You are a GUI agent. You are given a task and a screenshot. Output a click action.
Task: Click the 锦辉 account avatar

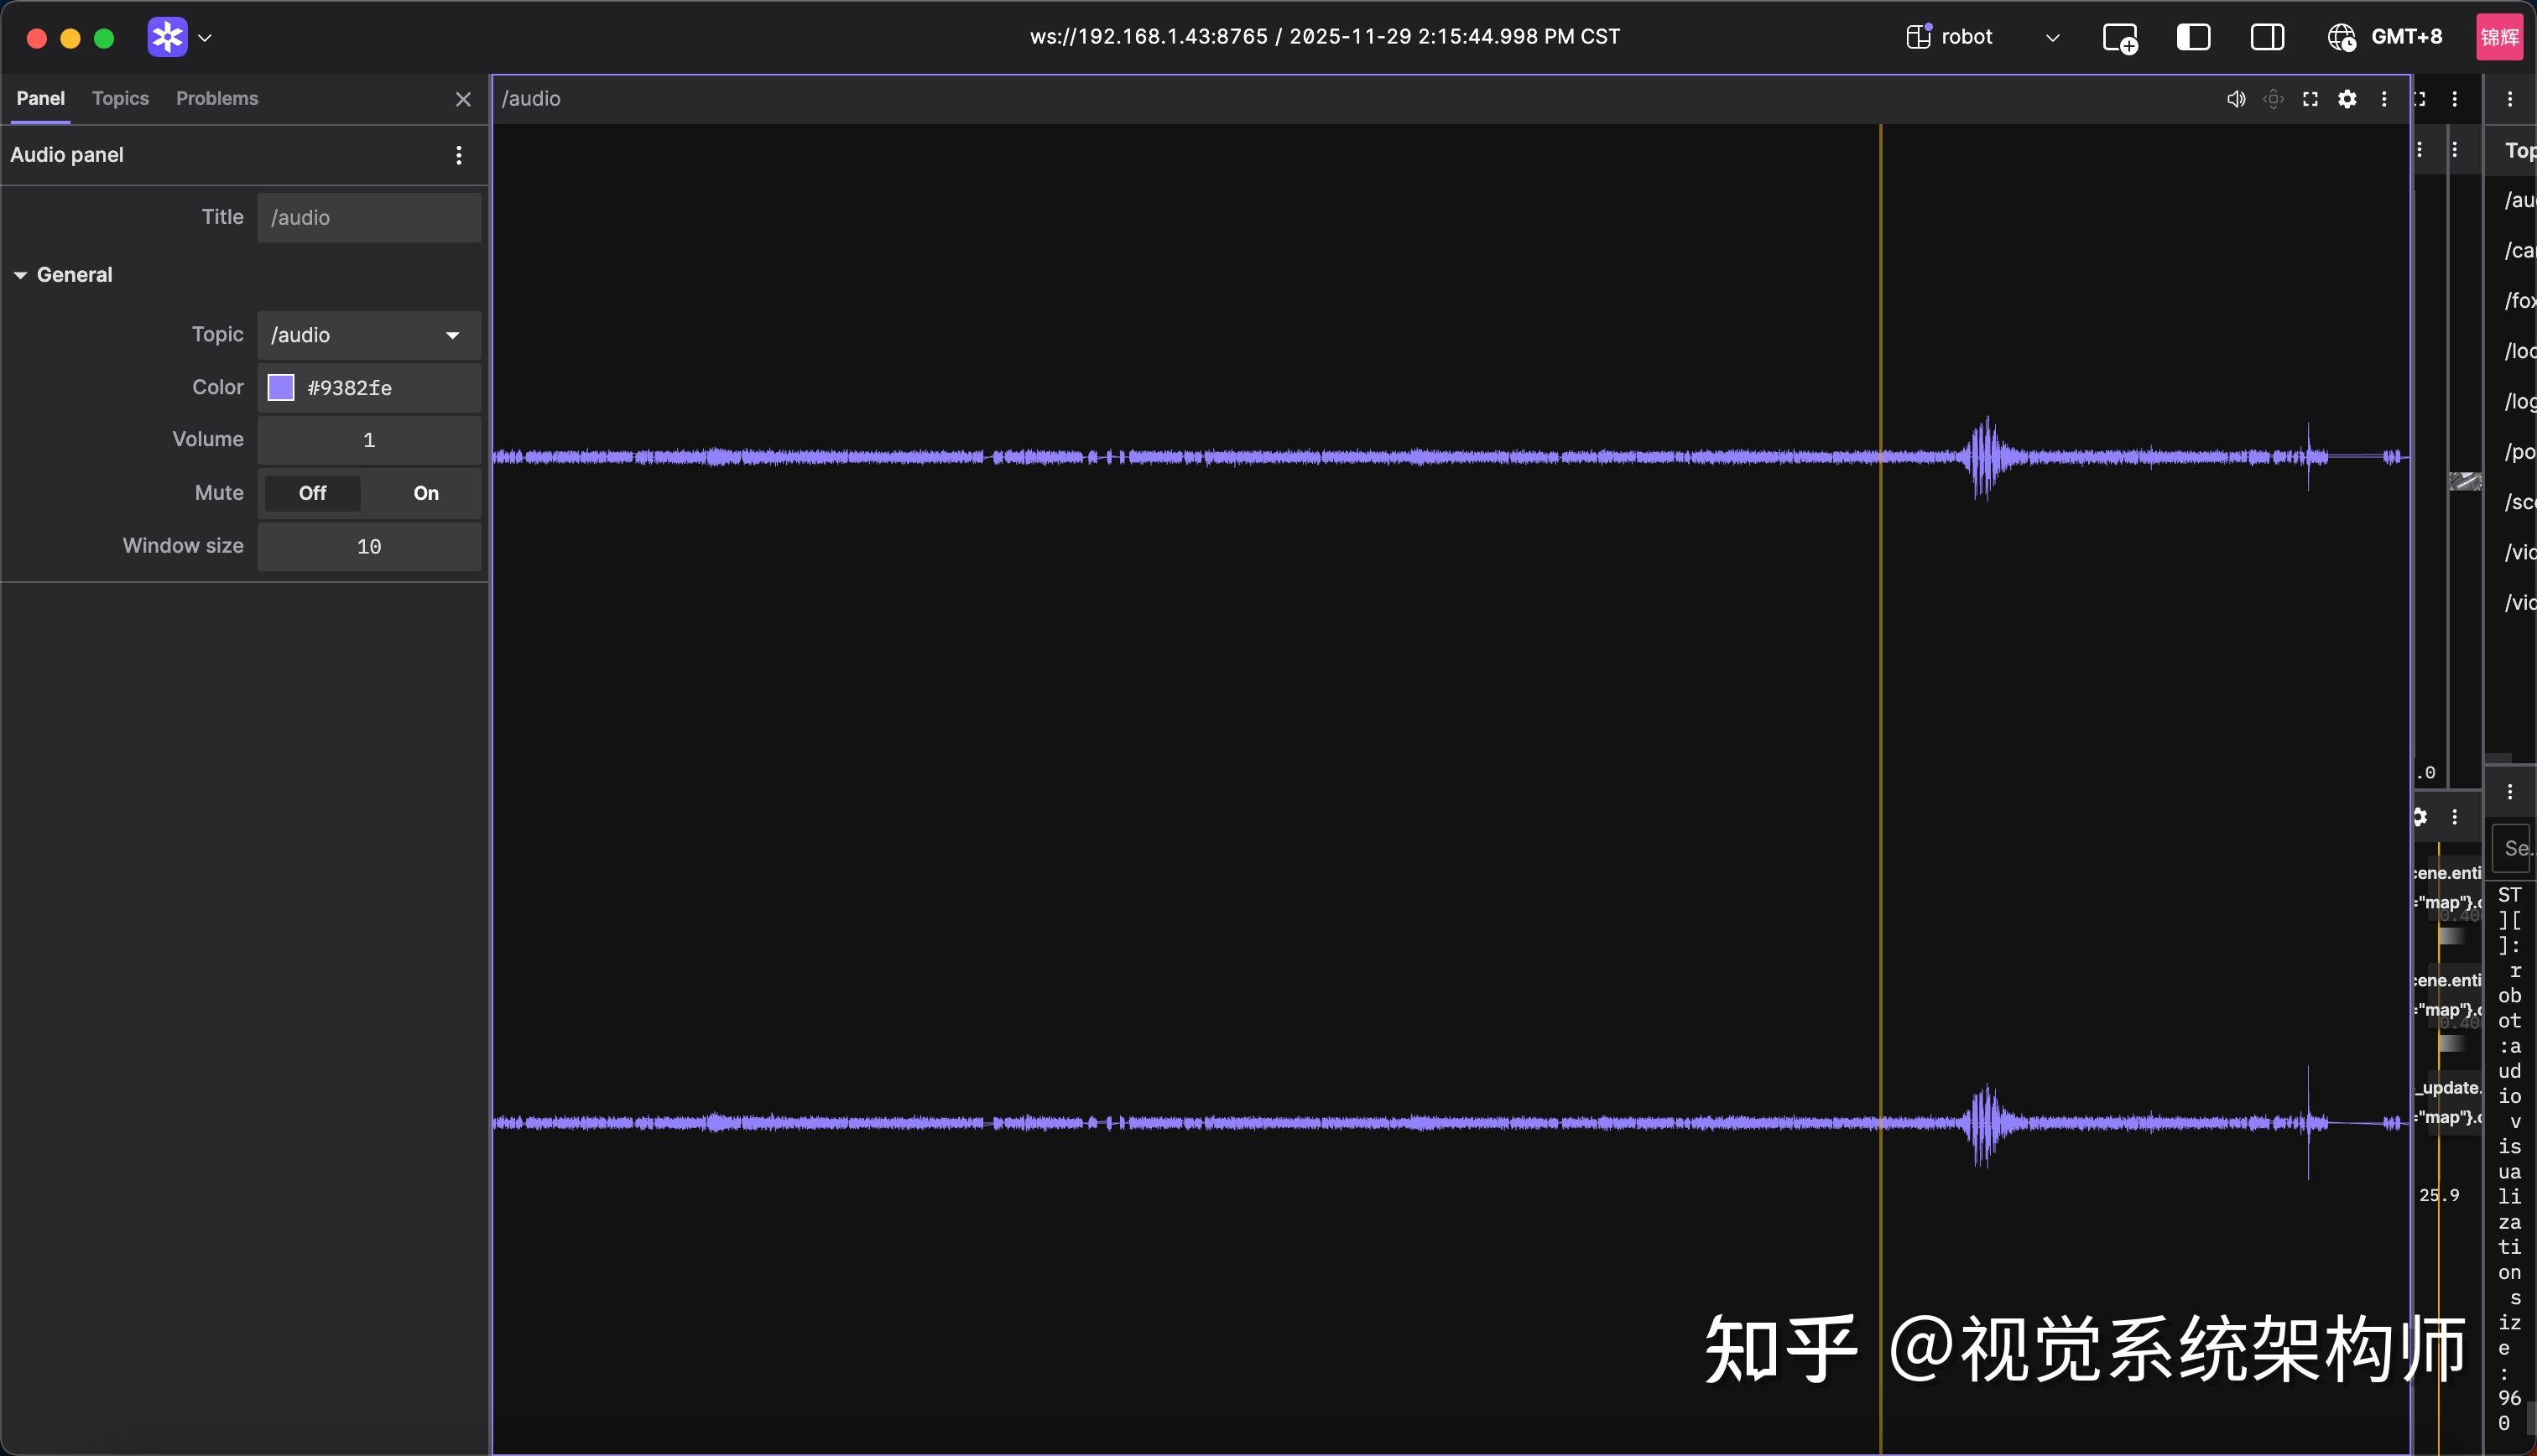[2500, 36]
